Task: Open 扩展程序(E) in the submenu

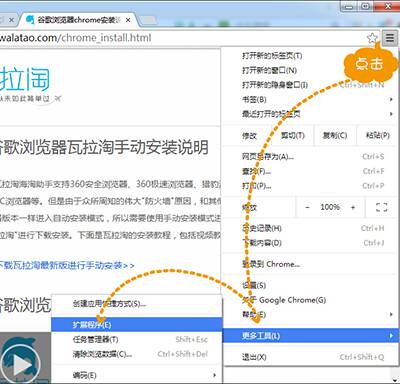Action: (136, 324)
